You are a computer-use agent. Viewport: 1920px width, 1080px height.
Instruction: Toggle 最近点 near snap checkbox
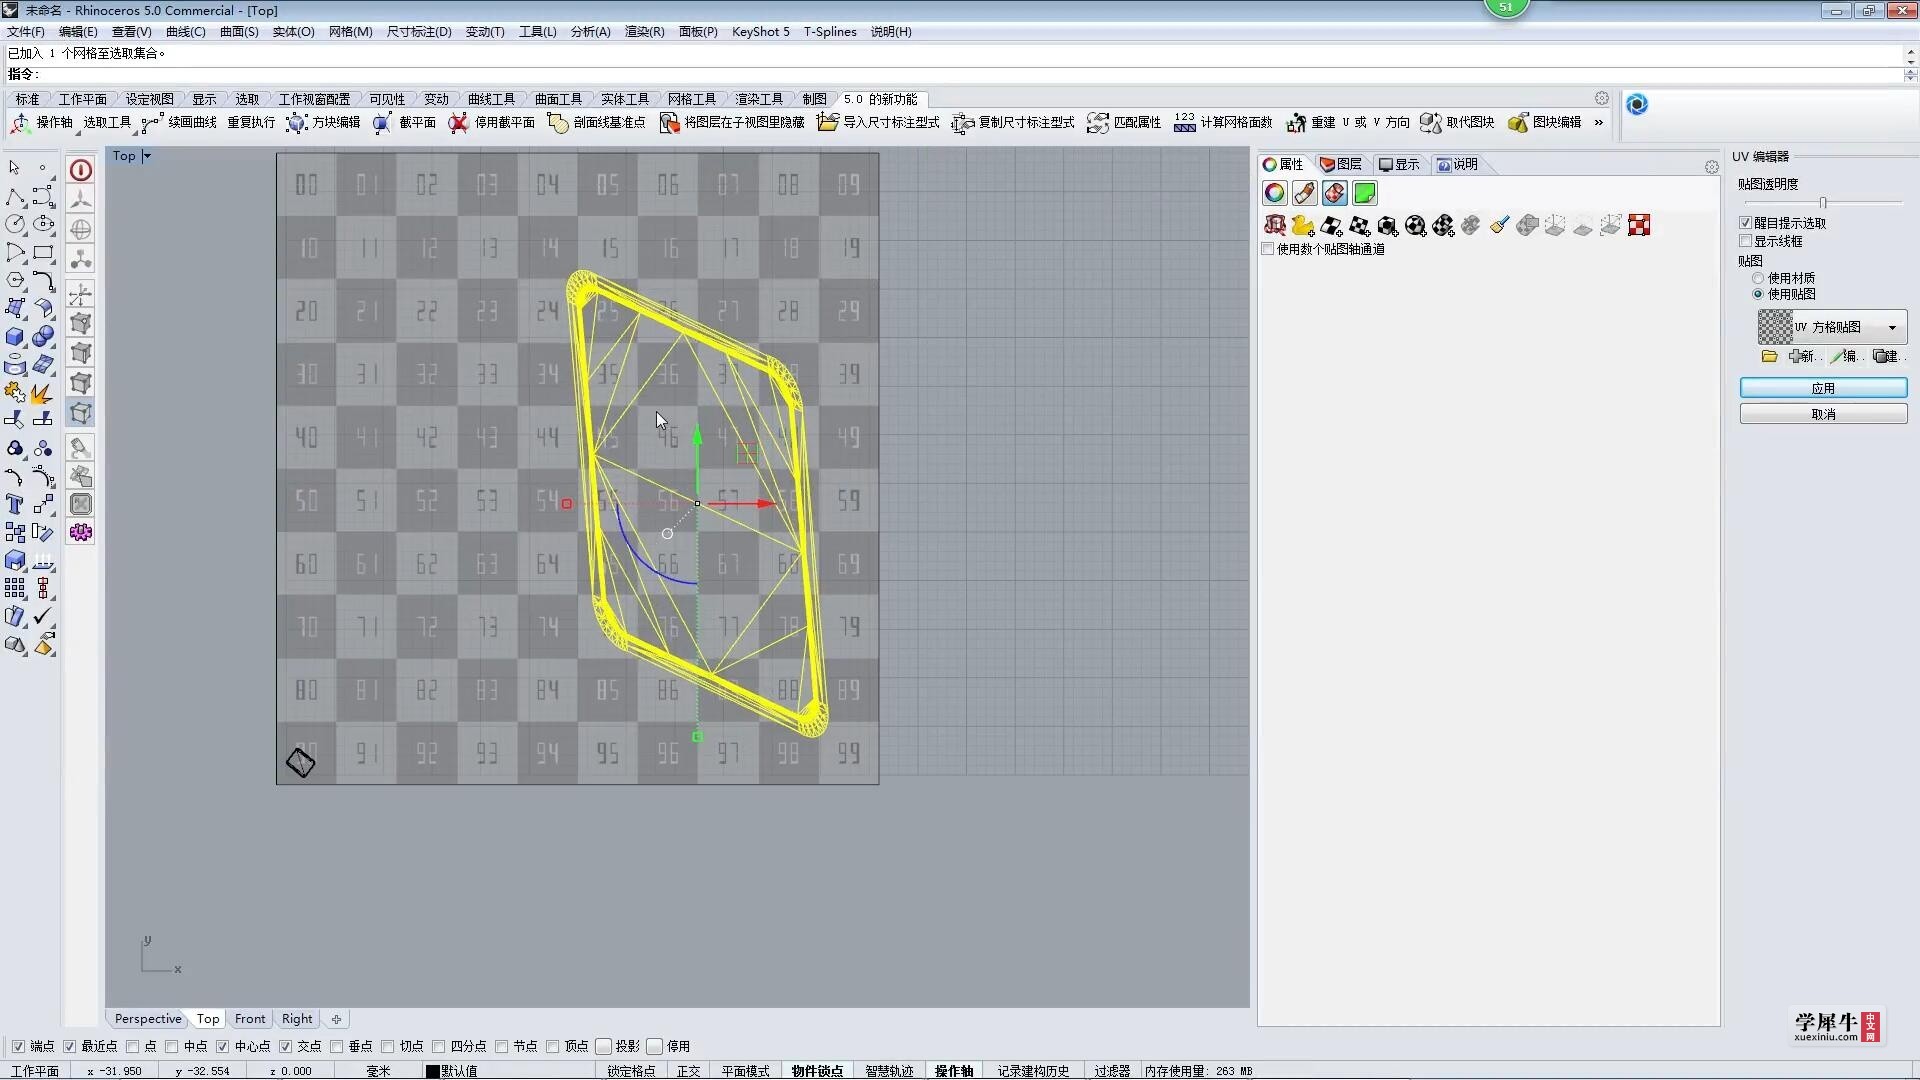tap(69, 1046)
